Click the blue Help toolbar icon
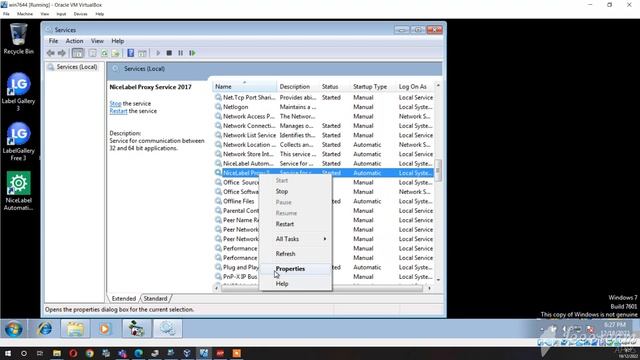The height and width of the screenshot is (360, 640). click(x=131, y=53)
